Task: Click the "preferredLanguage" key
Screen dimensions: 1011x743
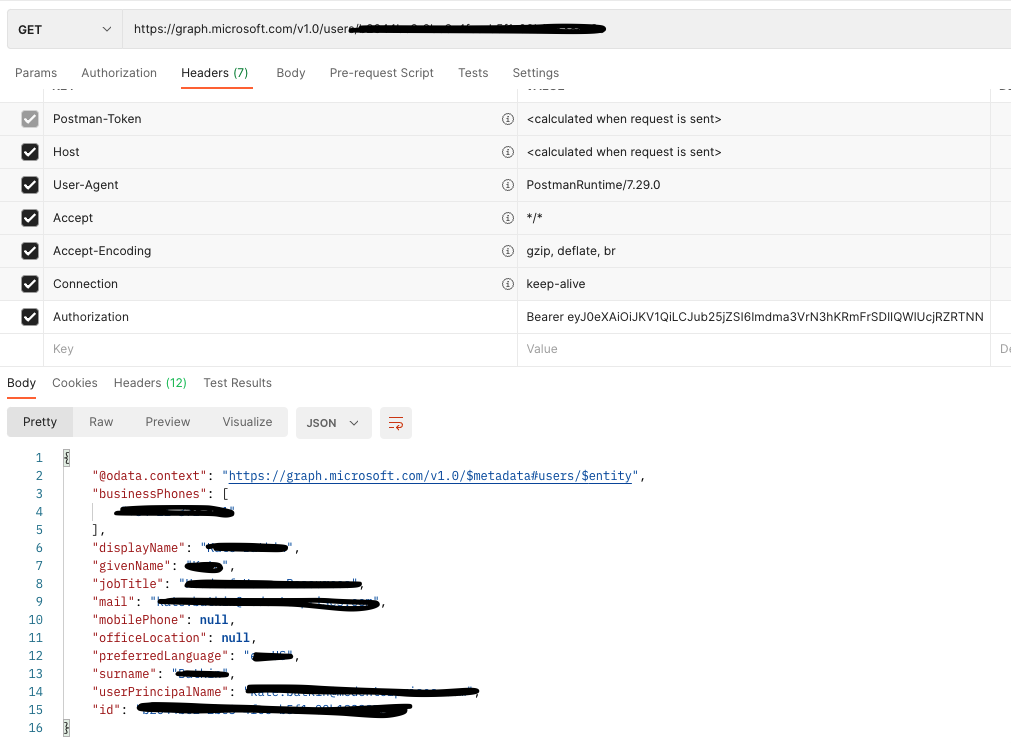Action: (x=161, y=656)
